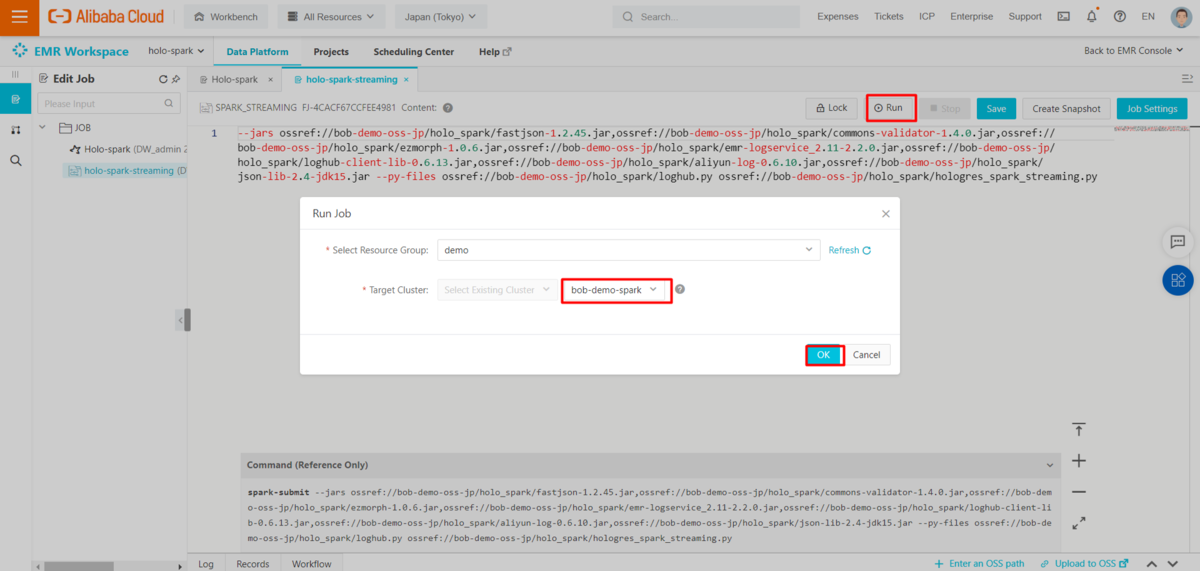Open the Help external link tab
The height and width of the screenshot is (571, 1200).
tap(495, 52)
